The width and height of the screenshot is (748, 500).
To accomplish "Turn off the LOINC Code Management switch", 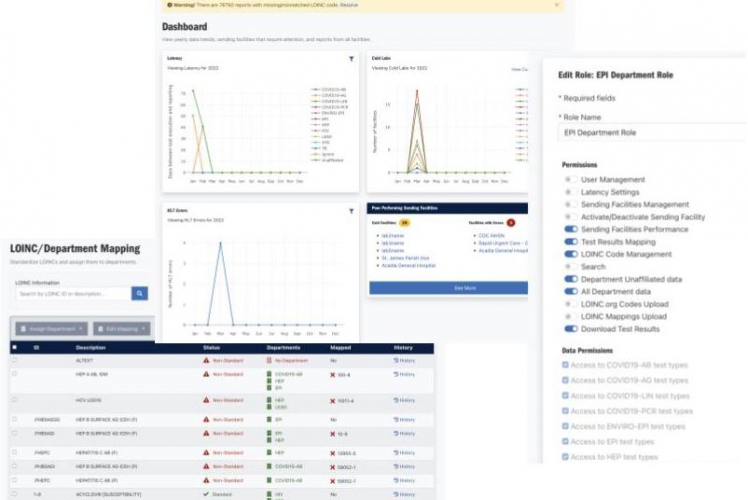I will [571, 254].
